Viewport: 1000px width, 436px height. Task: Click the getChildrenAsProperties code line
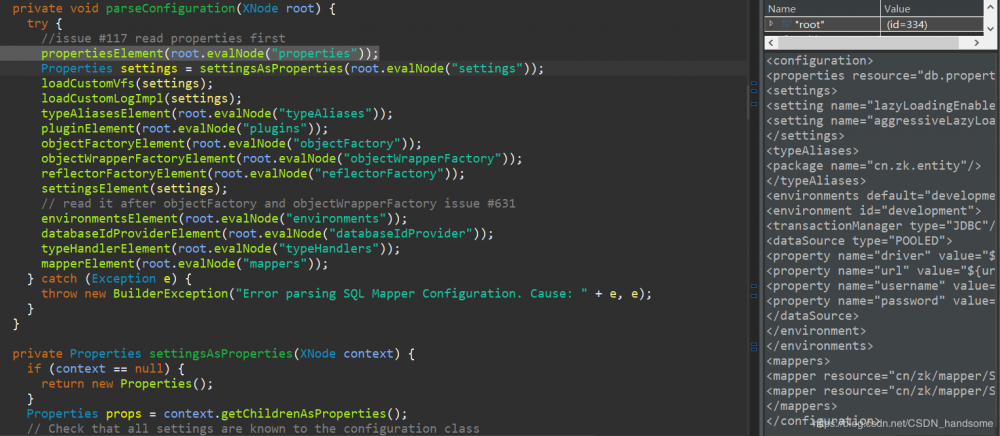tap(217, 414)
